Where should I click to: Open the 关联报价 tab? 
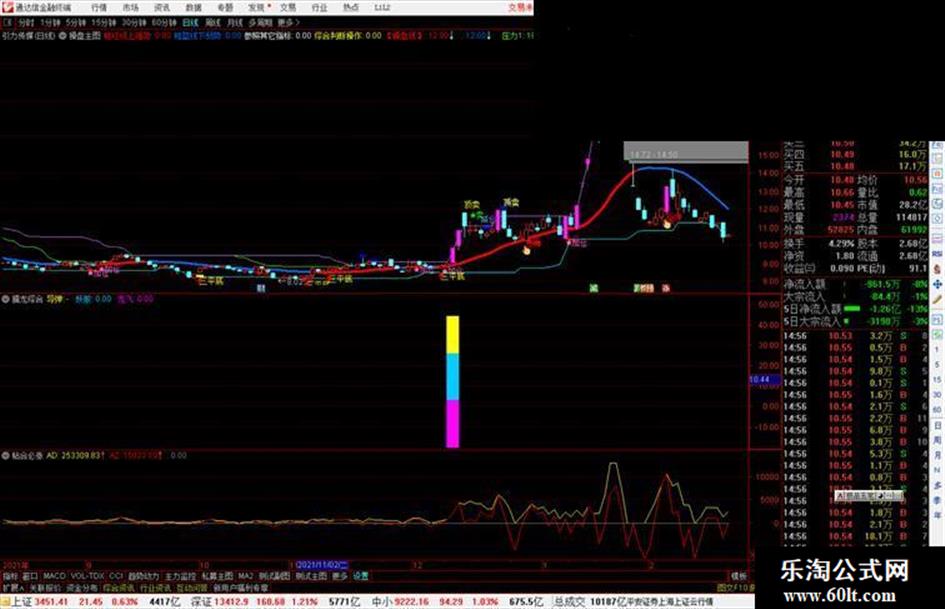point(45,587)
